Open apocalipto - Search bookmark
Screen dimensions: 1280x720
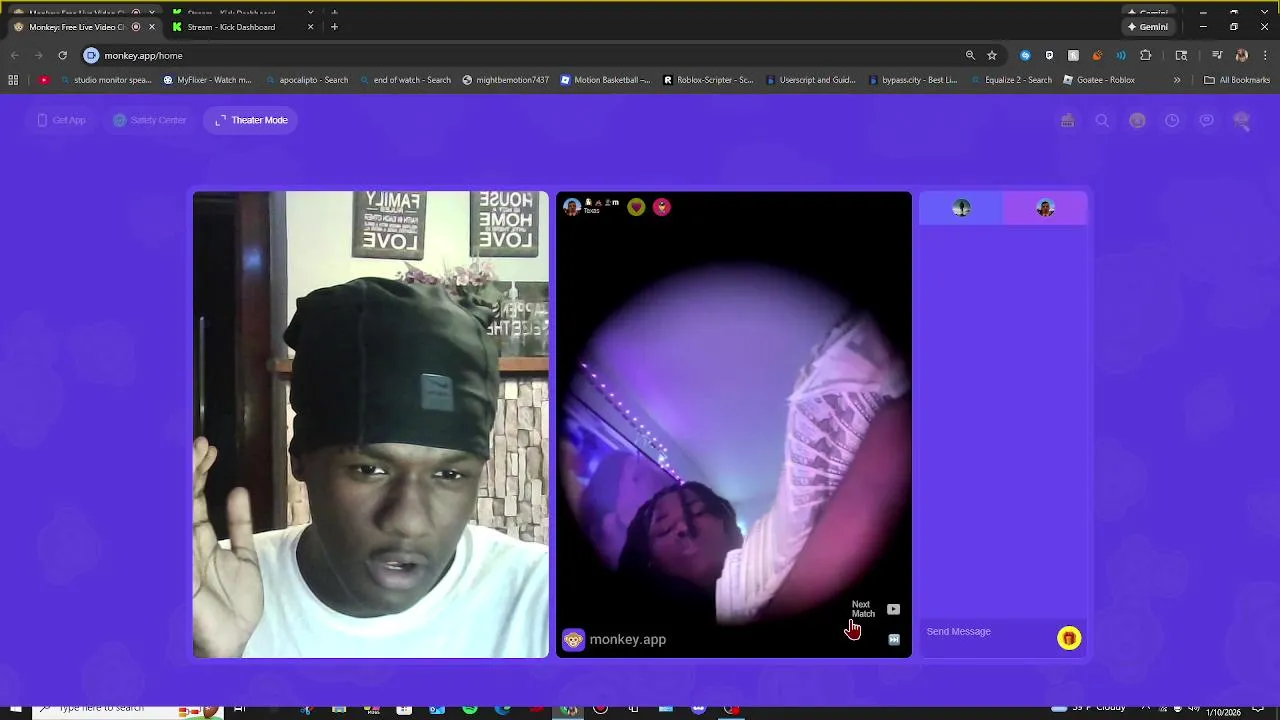point(307,80)
